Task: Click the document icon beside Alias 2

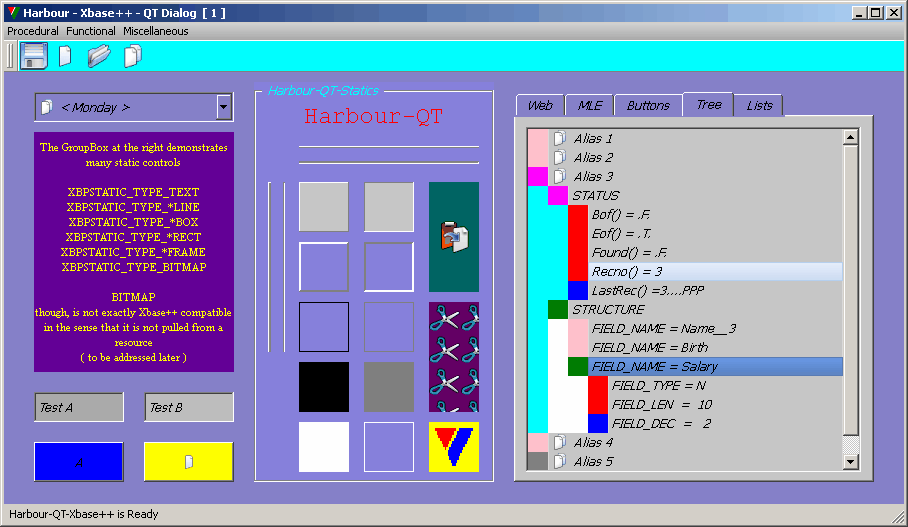Action: point(559,158)
